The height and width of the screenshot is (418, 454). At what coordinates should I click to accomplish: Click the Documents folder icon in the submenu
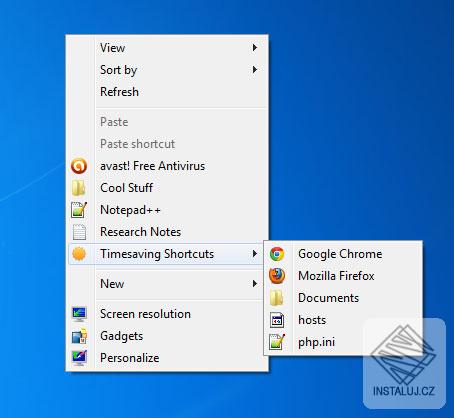(x=277, y=298)
